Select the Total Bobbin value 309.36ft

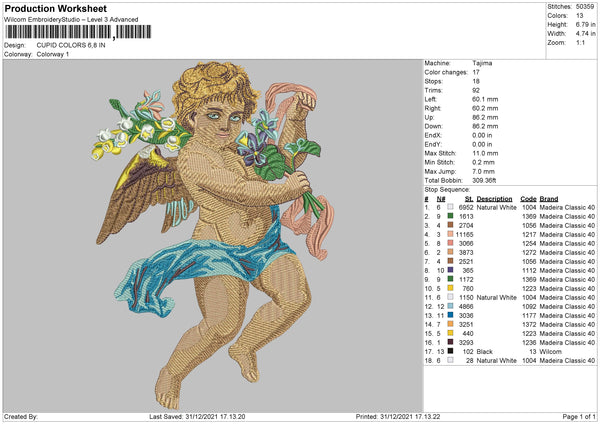pos(484,180)
